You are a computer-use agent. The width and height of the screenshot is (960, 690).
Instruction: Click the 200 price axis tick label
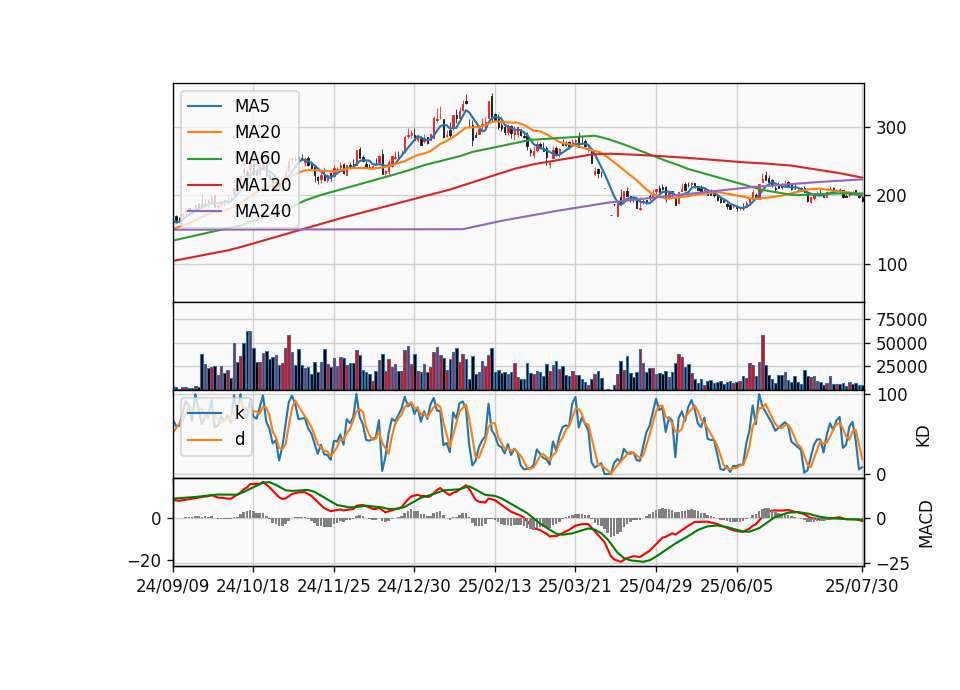[x=891, y=196]
